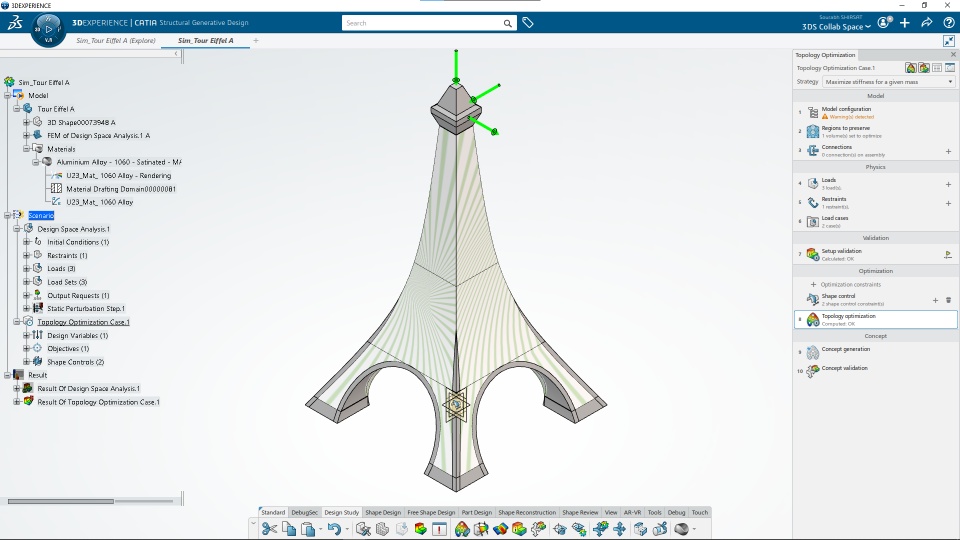Image resolution: width=960 pixels, height=540 pixels.
Task: Expand the Loads (3) tree node
Action: (26, 268)
